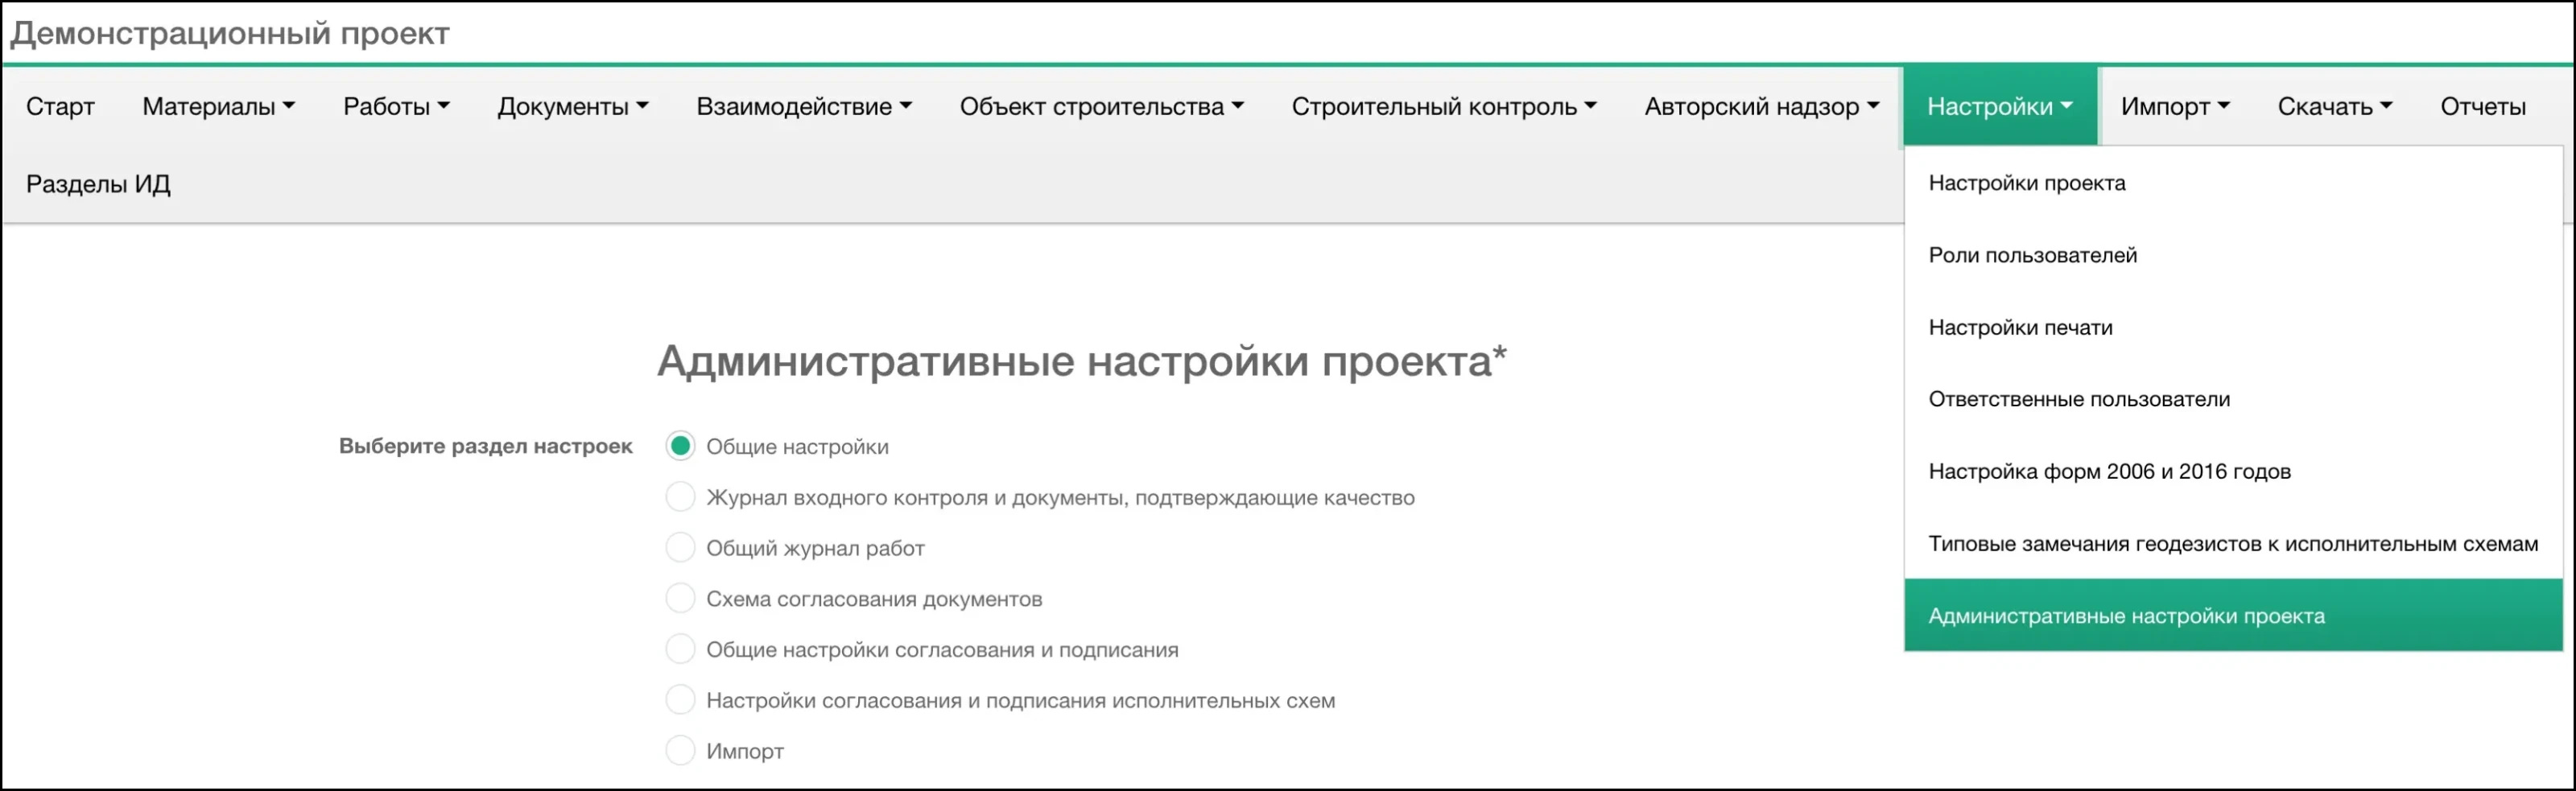Pick the Импорт radio button option
2576x791 pixels.
(x=681, y=750)
